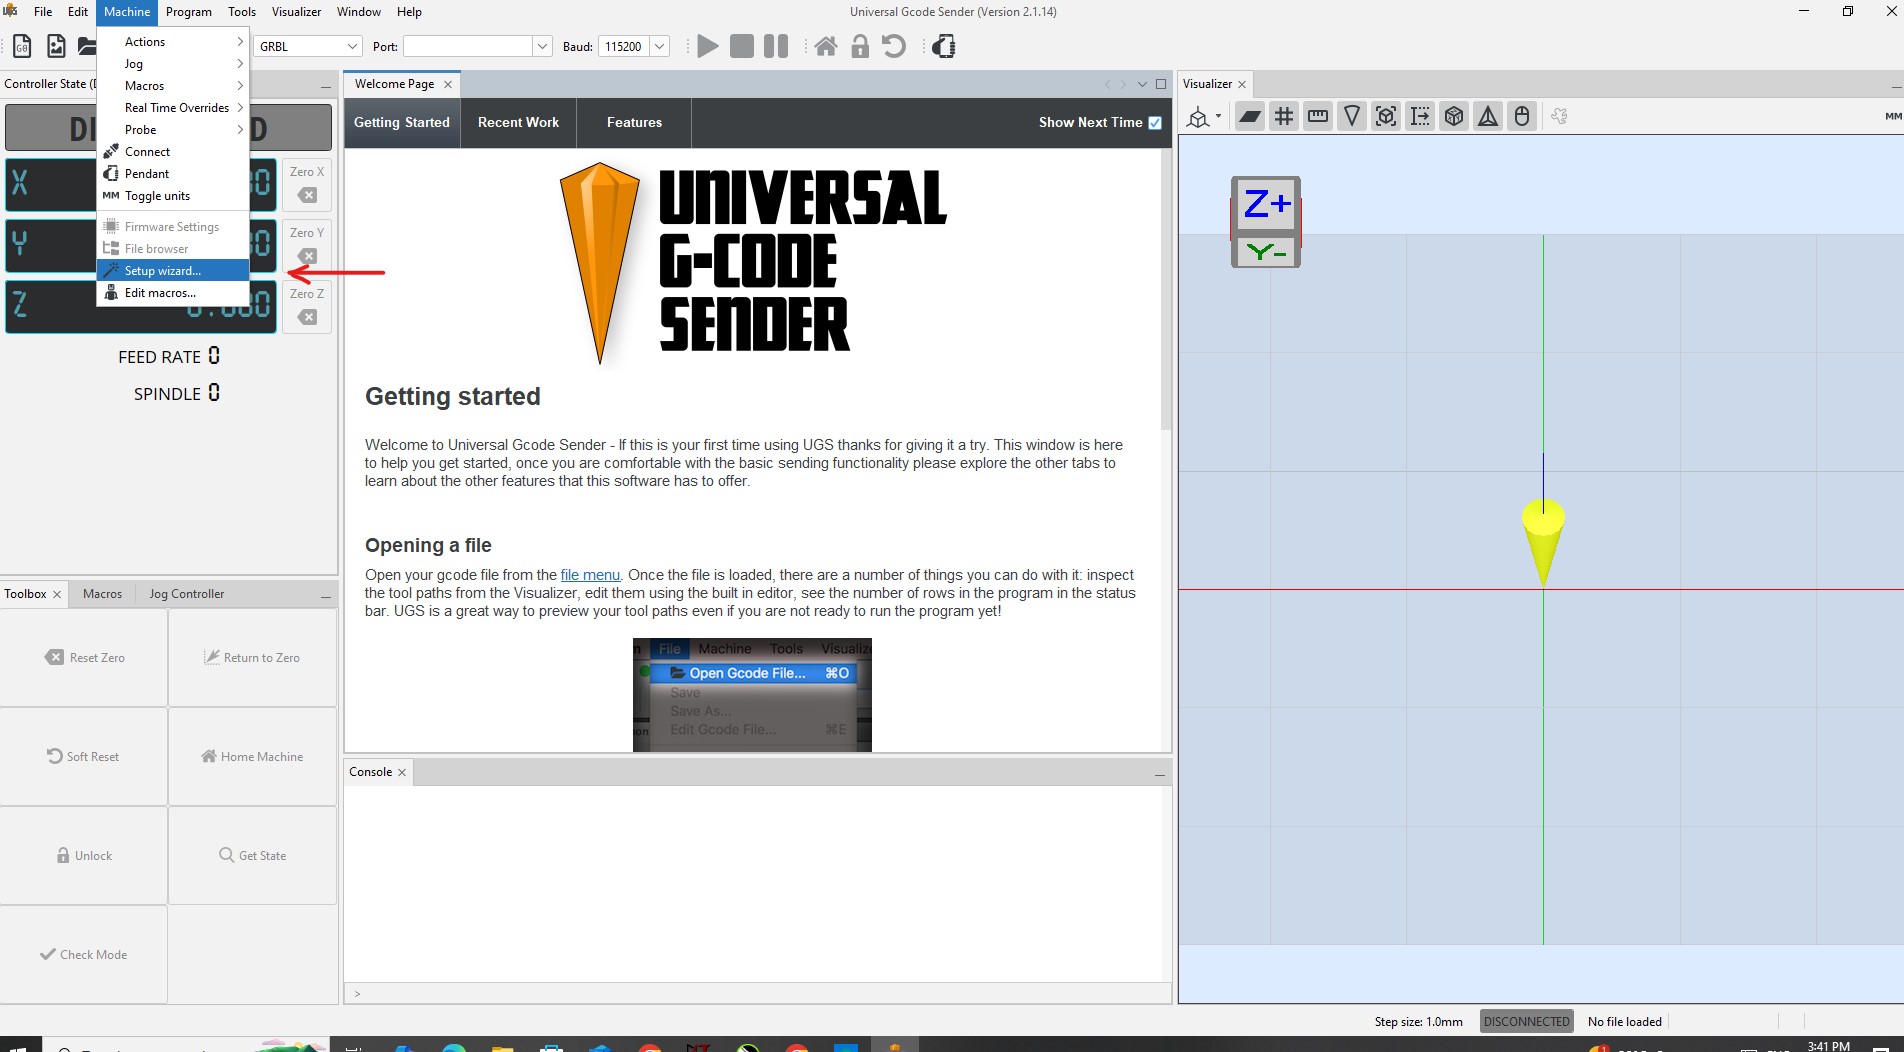
Task: Close the Welcome Page tab
Action: click(448, 85)
